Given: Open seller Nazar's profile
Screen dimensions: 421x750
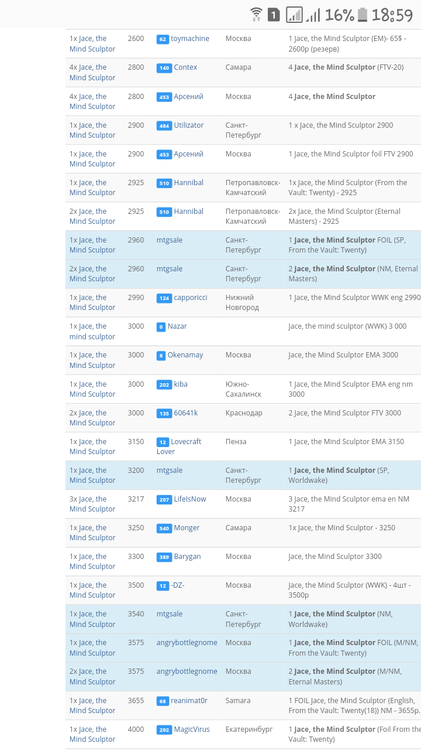Looking at the screenshot, I should (177, 326).
